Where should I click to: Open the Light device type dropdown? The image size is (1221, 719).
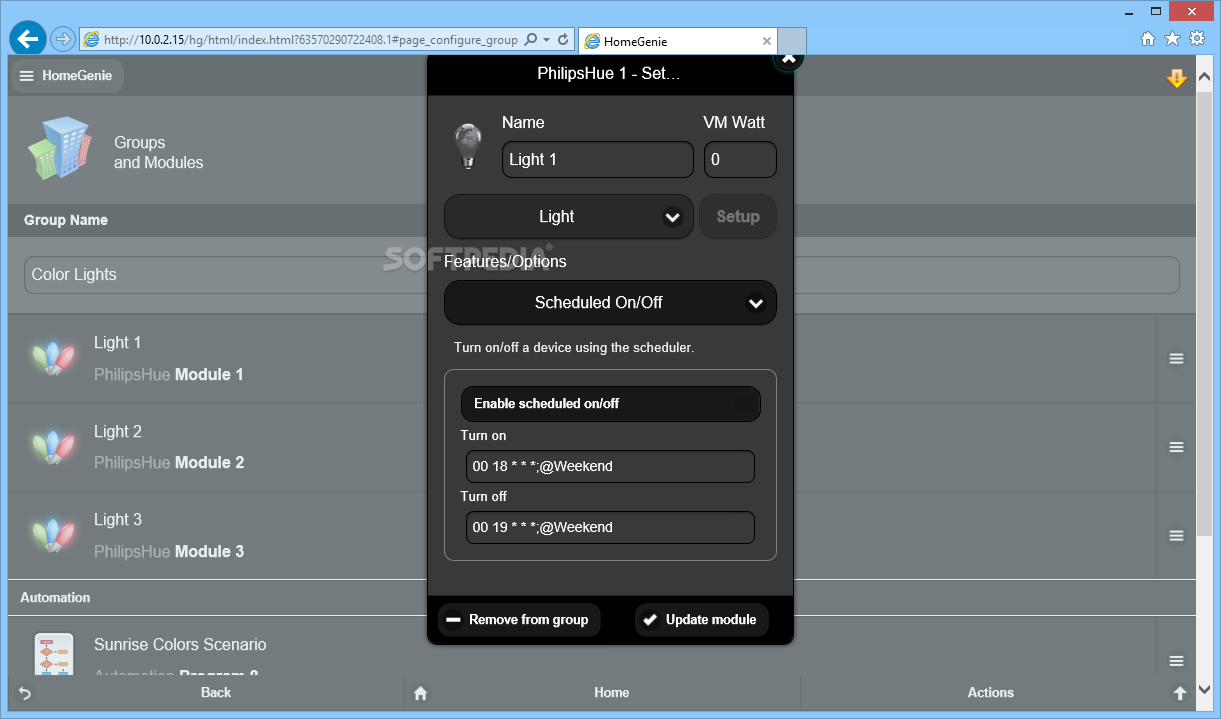tap(568, 217)
